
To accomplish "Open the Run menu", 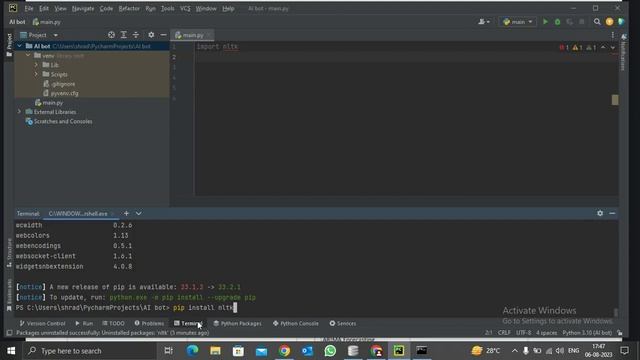I will (150, 9).
